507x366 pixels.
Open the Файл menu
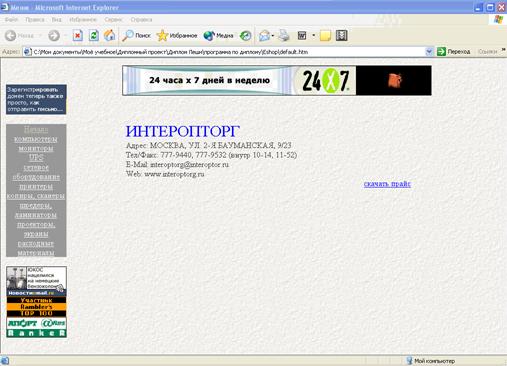coord(11,20)
